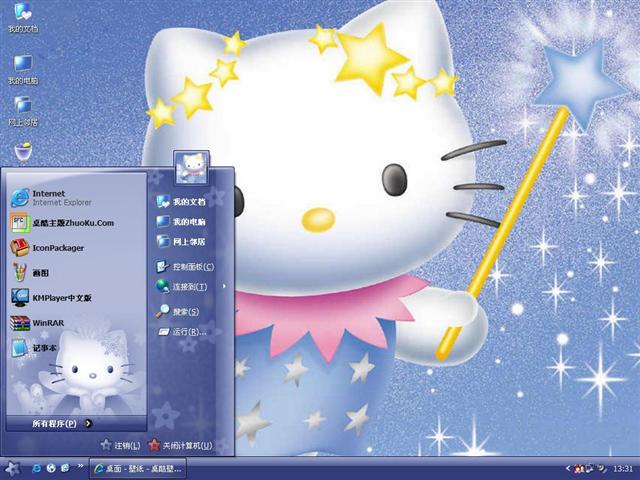
Task: Launch Internet Explorer from start menu
Action: pos(77,198)
